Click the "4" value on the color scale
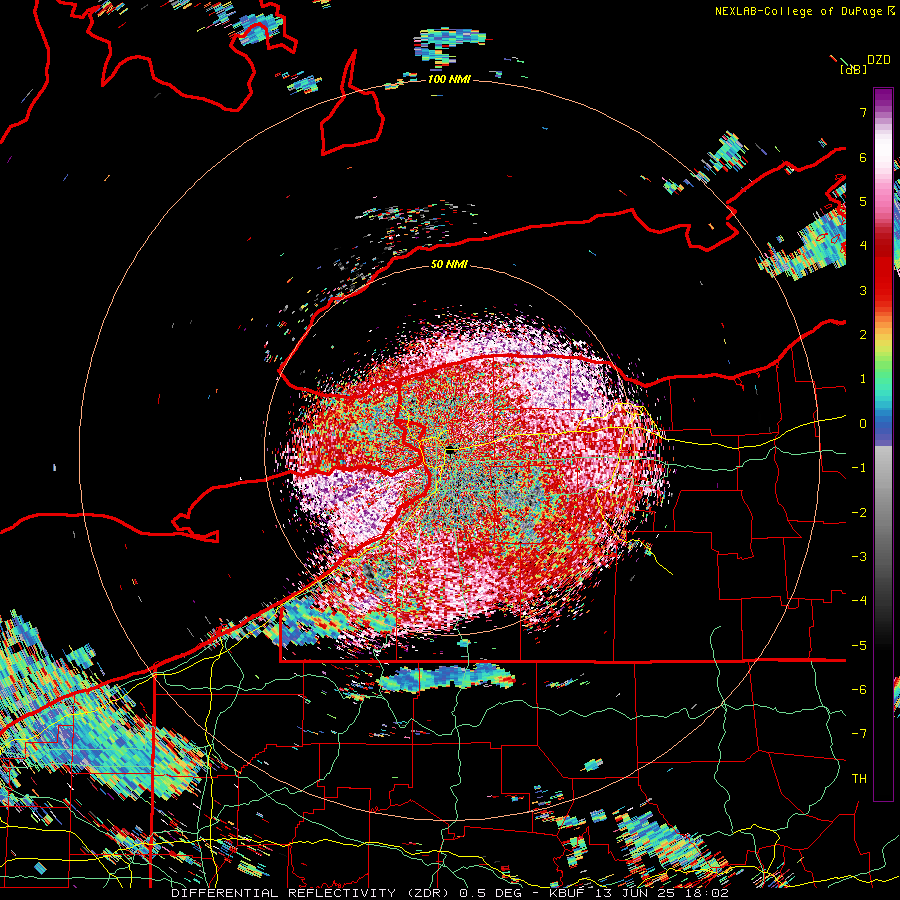Screen dimensions: 900x900 click(x=863, y=246)
